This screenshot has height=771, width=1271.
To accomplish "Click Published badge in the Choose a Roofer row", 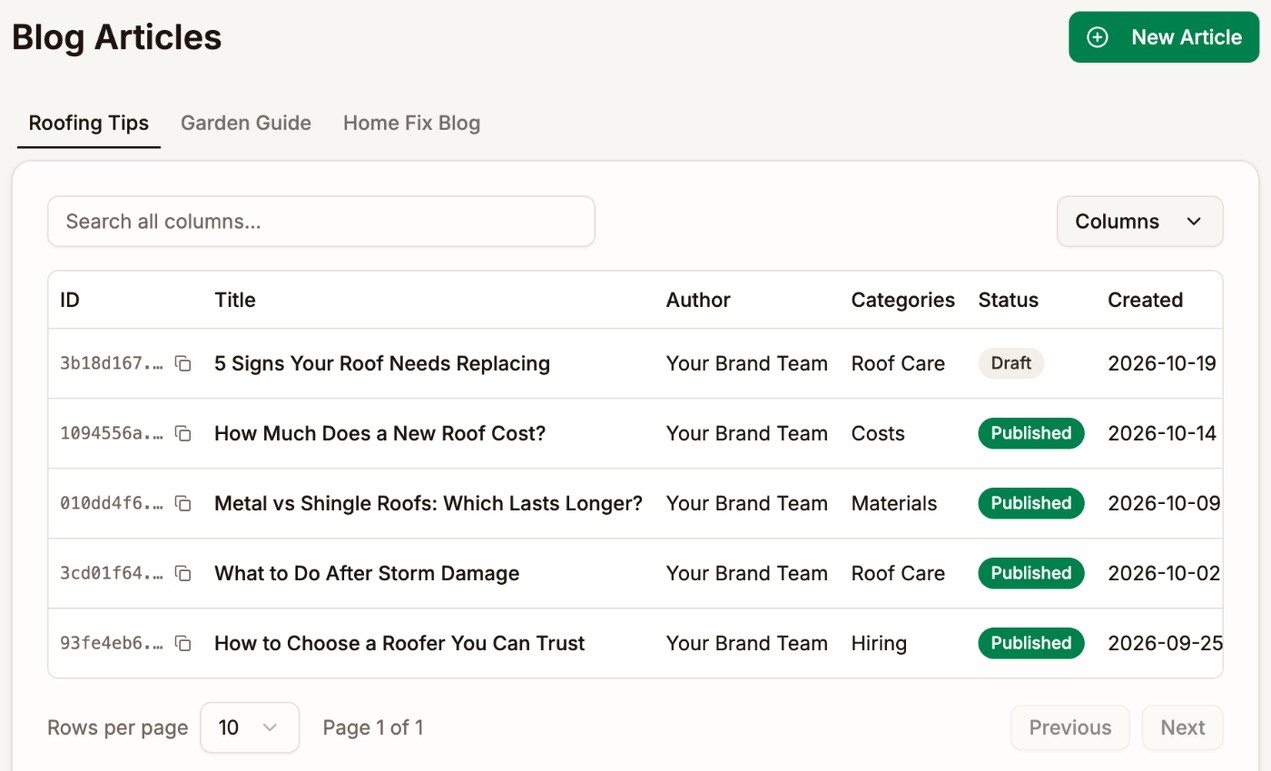I will 1031,643.
